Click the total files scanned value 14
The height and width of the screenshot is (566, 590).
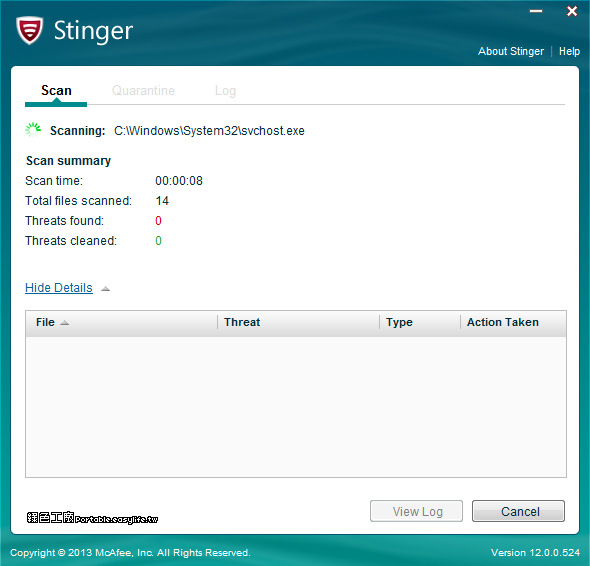(162, 201)
